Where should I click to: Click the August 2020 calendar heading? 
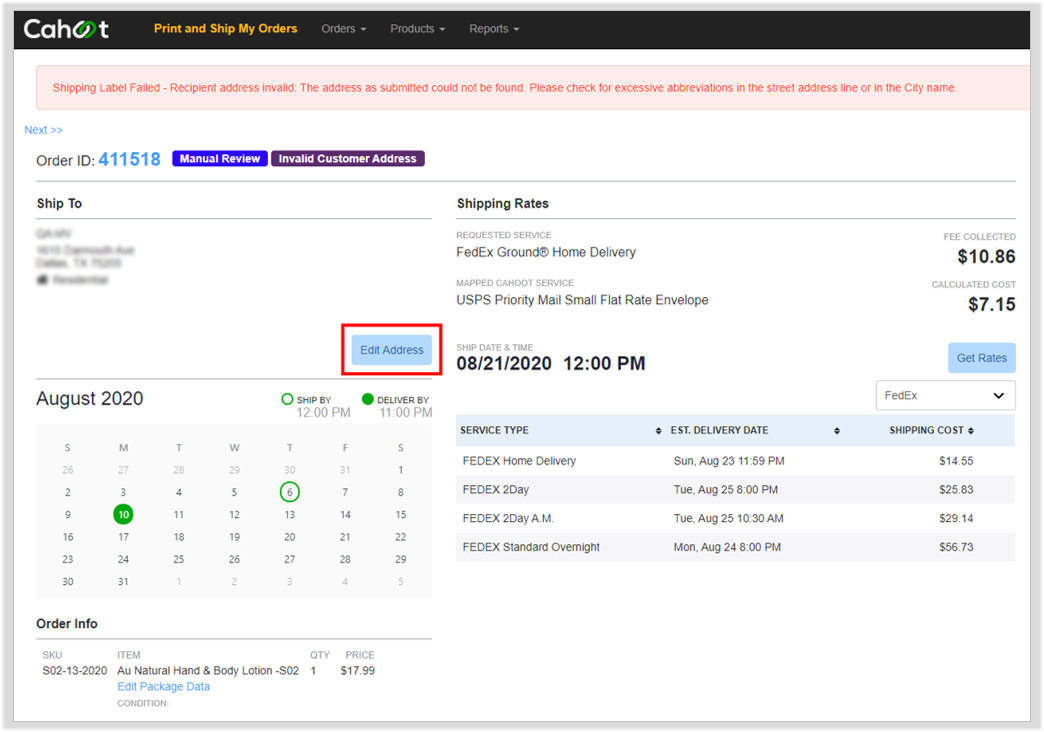point(89,398)
